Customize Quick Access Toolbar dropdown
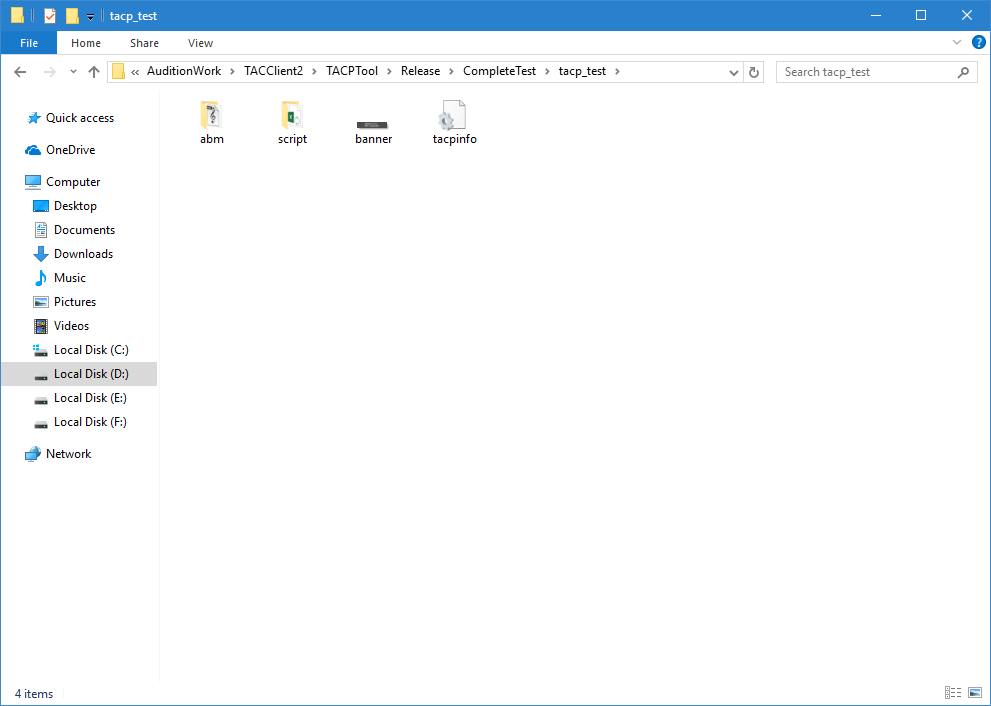The image size is (991, 706). click(90, 16)
